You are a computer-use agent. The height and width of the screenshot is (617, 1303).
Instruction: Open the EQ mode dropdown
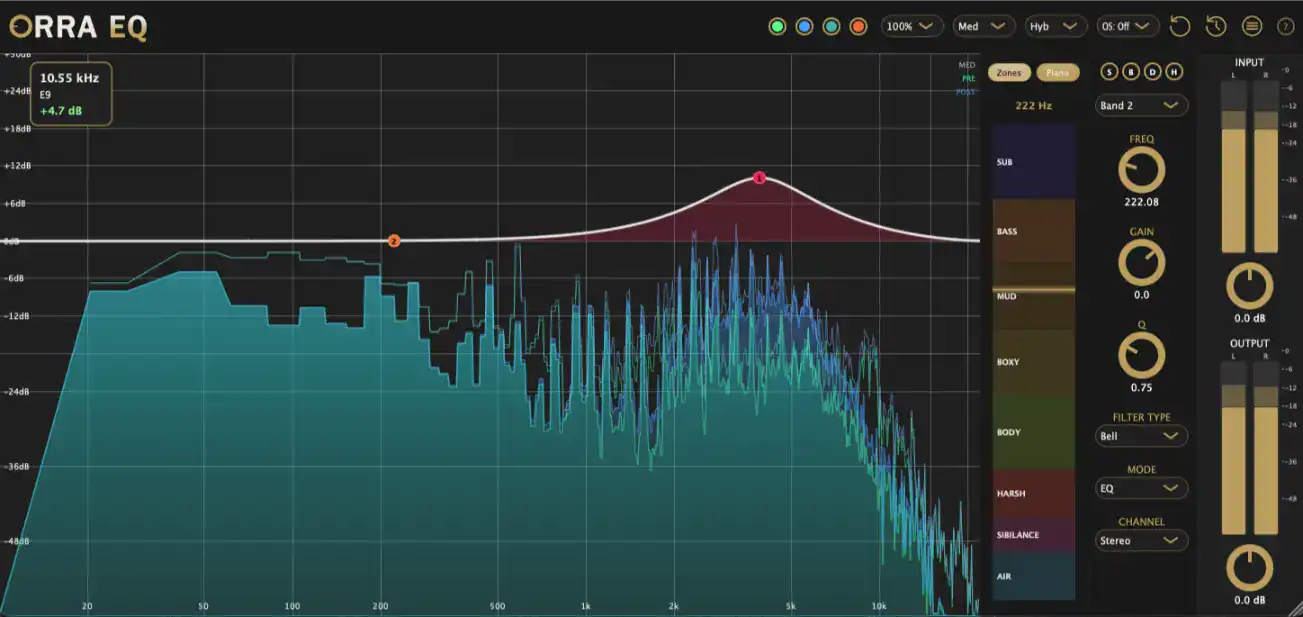1141,488
